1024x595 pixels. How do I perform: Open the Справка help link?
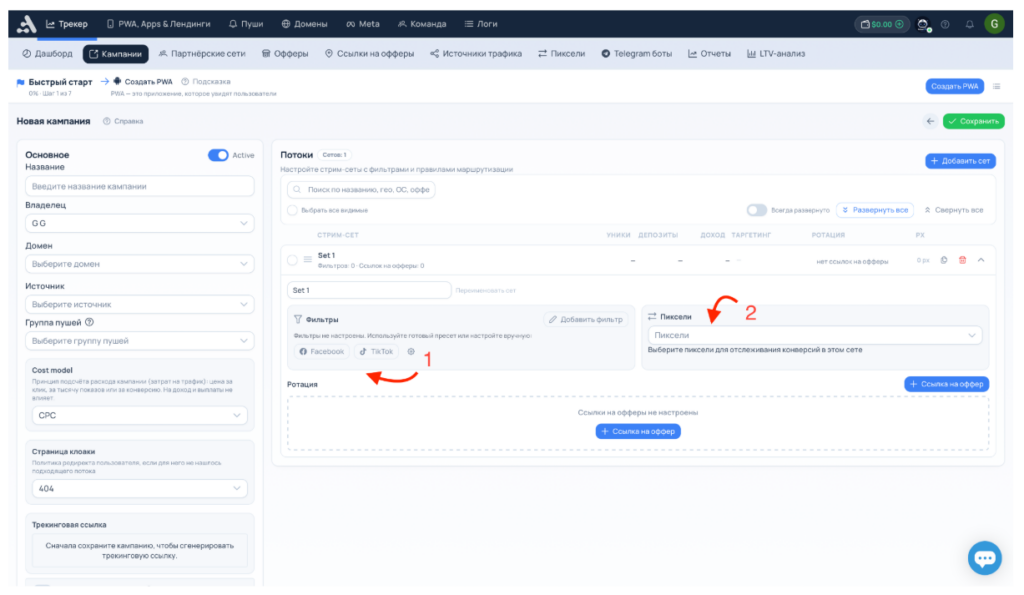pyautogui.click(x=123, y=121)
